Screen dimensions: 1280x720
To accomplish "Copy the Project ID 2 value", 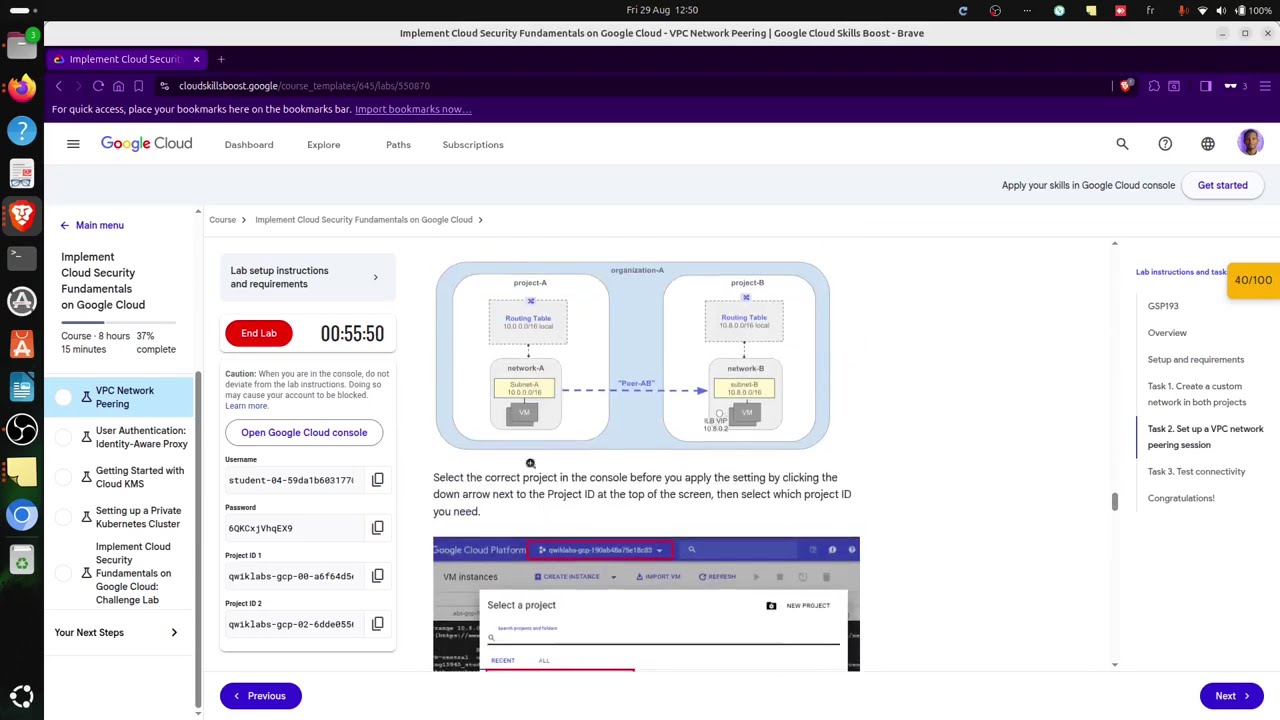I will click(377, 624).
